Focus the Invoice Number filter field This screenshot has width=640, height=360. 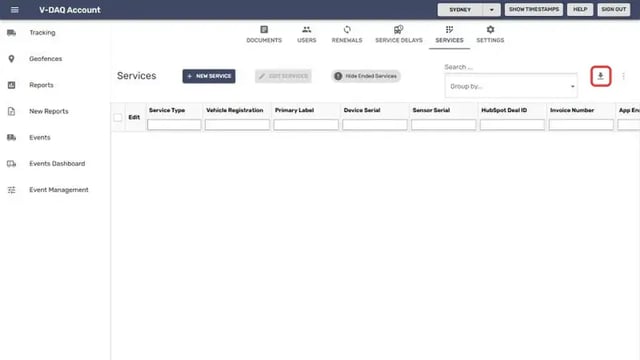(x=581, y=124)
